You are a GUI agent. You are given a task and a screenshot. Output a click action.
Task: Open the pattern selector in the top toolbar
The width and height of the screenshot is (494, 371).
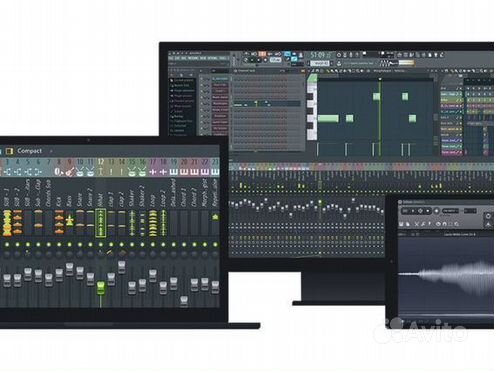click(320, 63)
